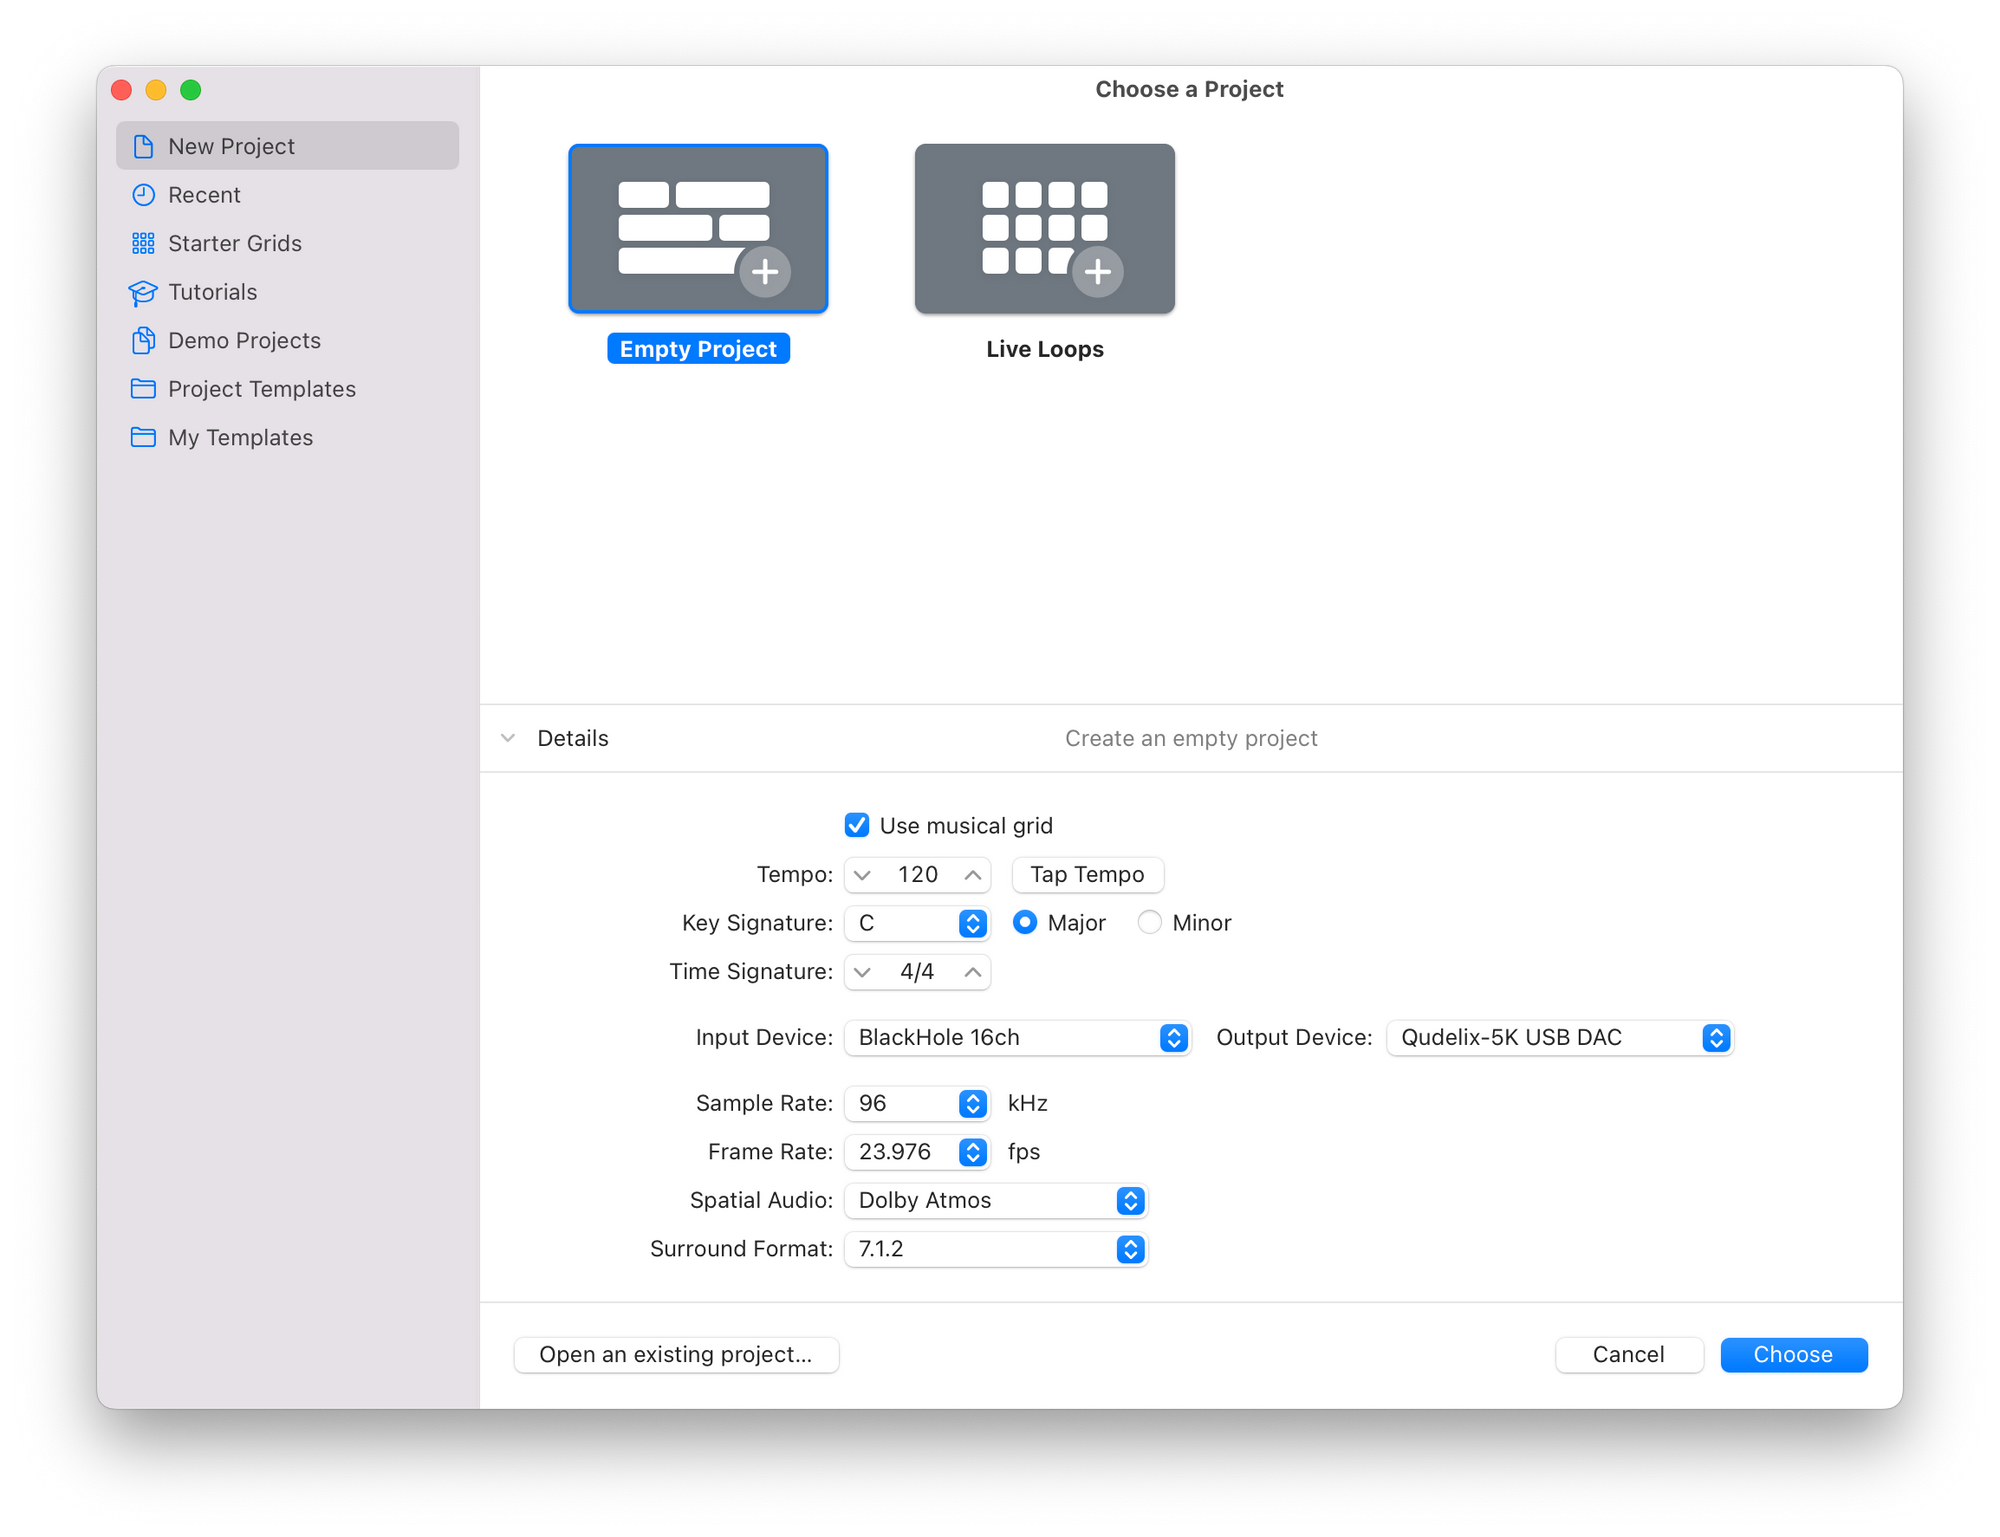This screenshot has width=2000, height=1537.
Task: Click the Project Templates folder icon
Action: point(143,389)
